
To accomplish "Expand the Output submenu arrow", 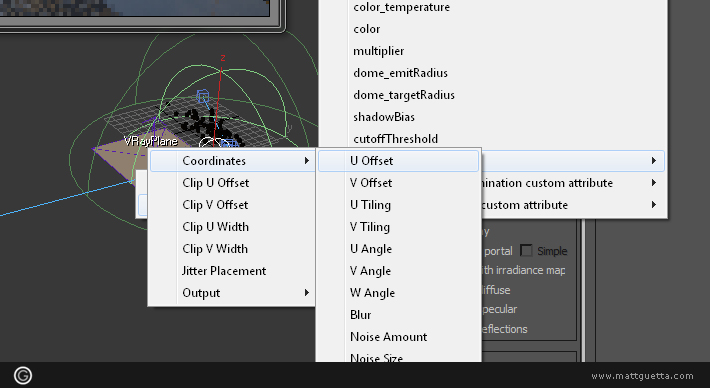I will point(307,293).
